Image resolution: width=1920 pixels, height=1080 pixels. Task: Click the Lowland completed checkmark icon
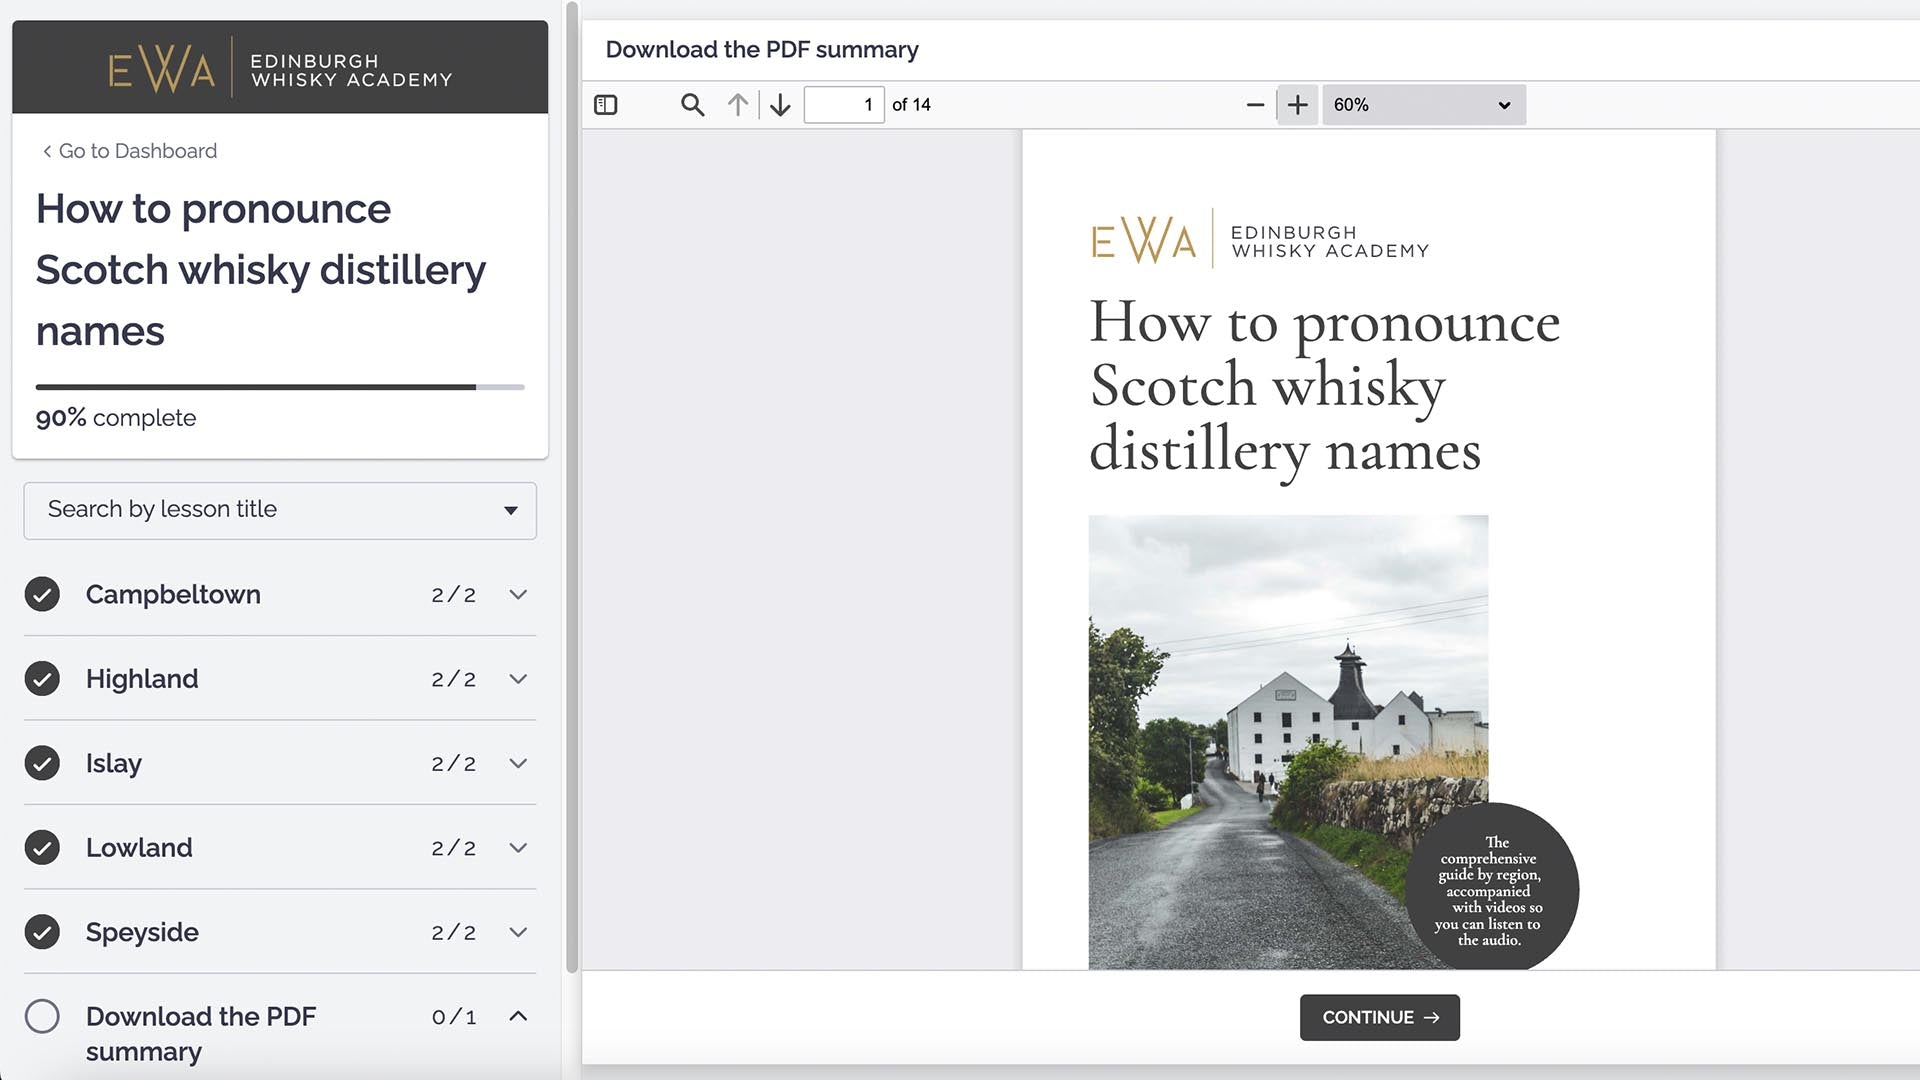coord(42,847)
